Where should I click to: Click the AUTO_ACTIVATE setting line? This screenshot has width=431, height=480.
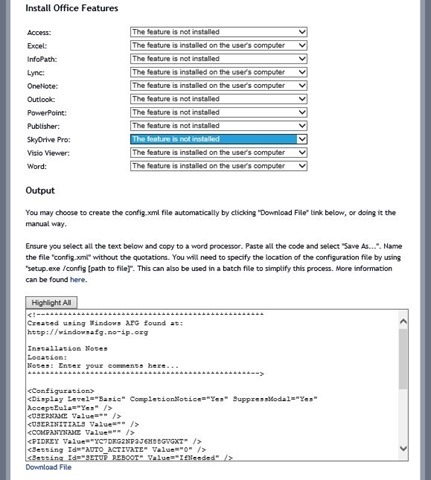click(x=117, y=450)
